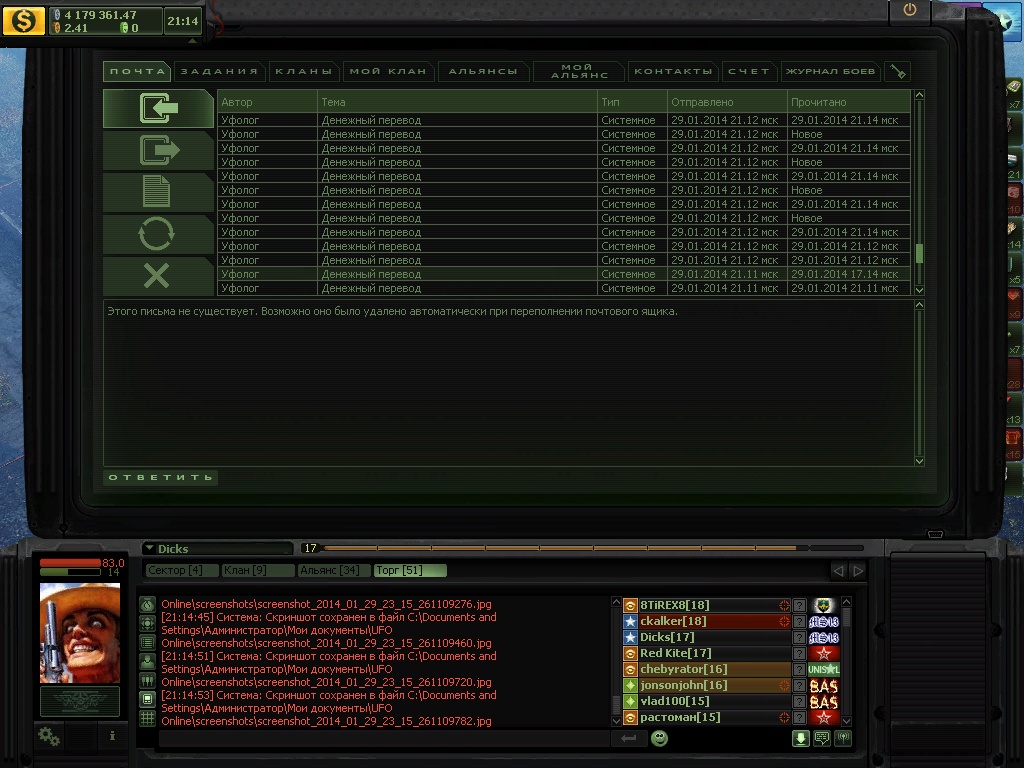
Task: Switch to the ПОЧТА tab
Action: point(137,71)
